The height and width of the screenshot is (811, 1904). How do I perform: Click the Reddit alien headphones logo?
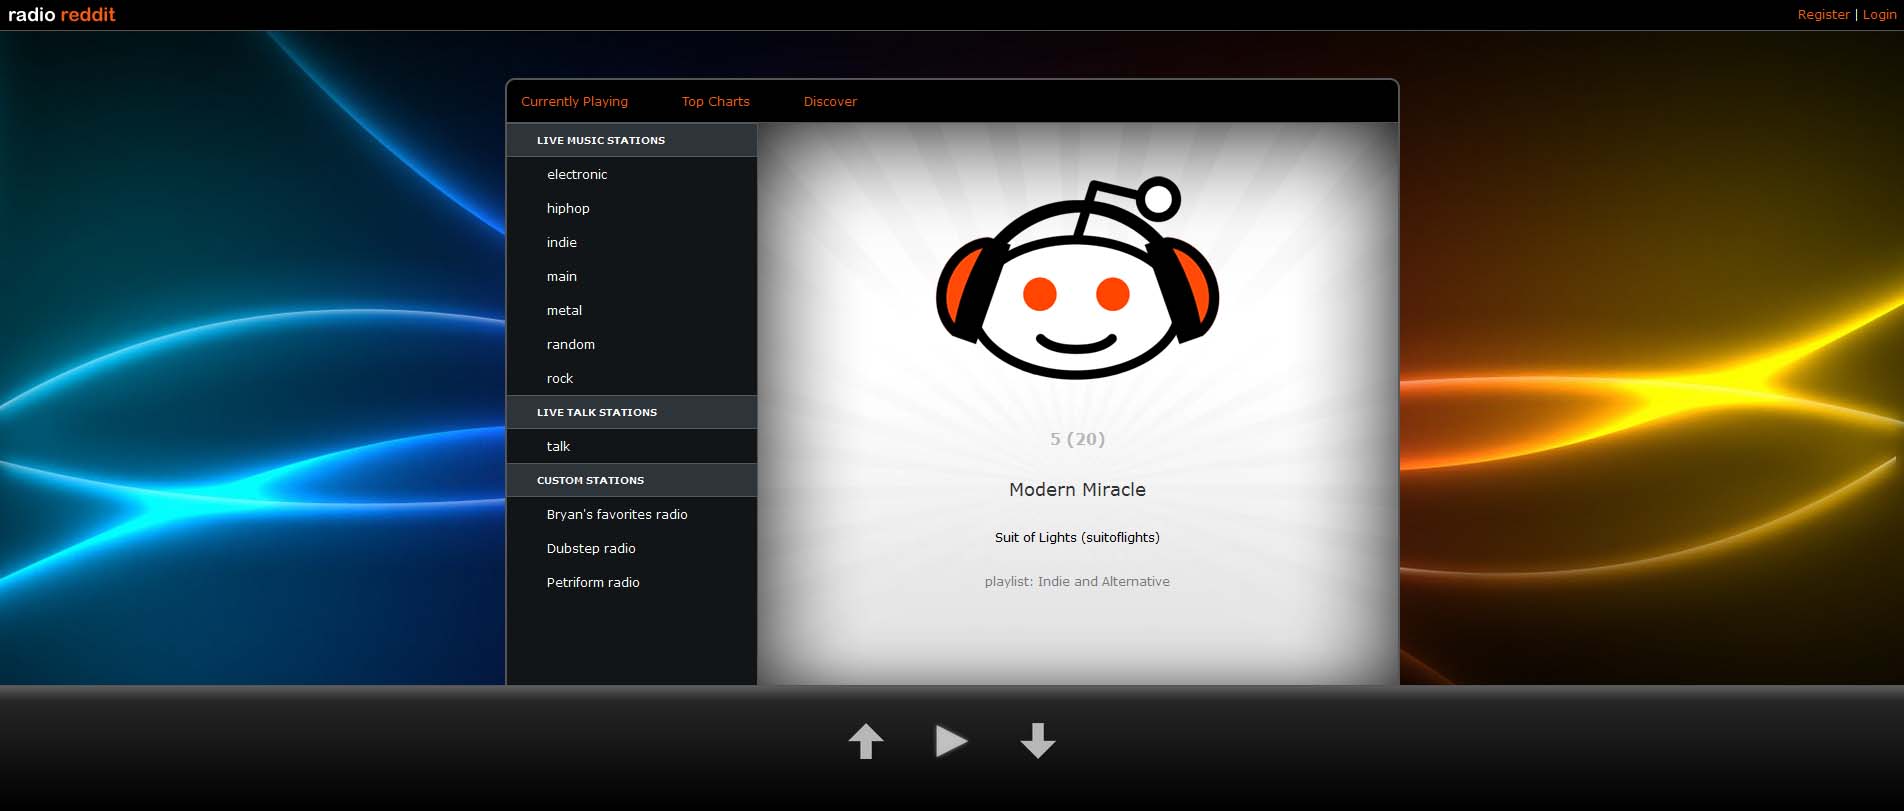tap(1077, 279)
